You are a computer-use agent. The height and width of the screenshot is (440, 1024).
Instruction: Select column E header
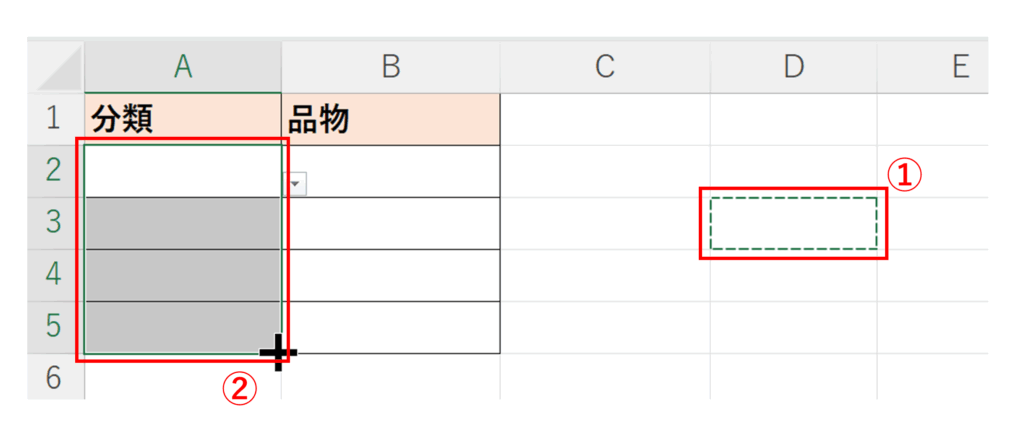(x=960, y=67)
